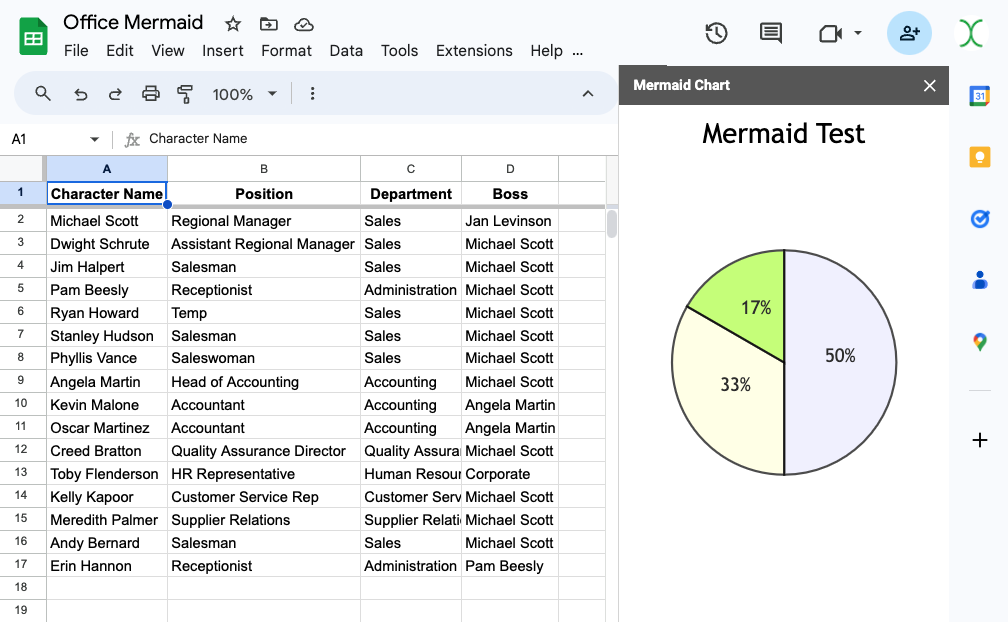Click the undo arrow in toolbar

click(x=81, y=94)
